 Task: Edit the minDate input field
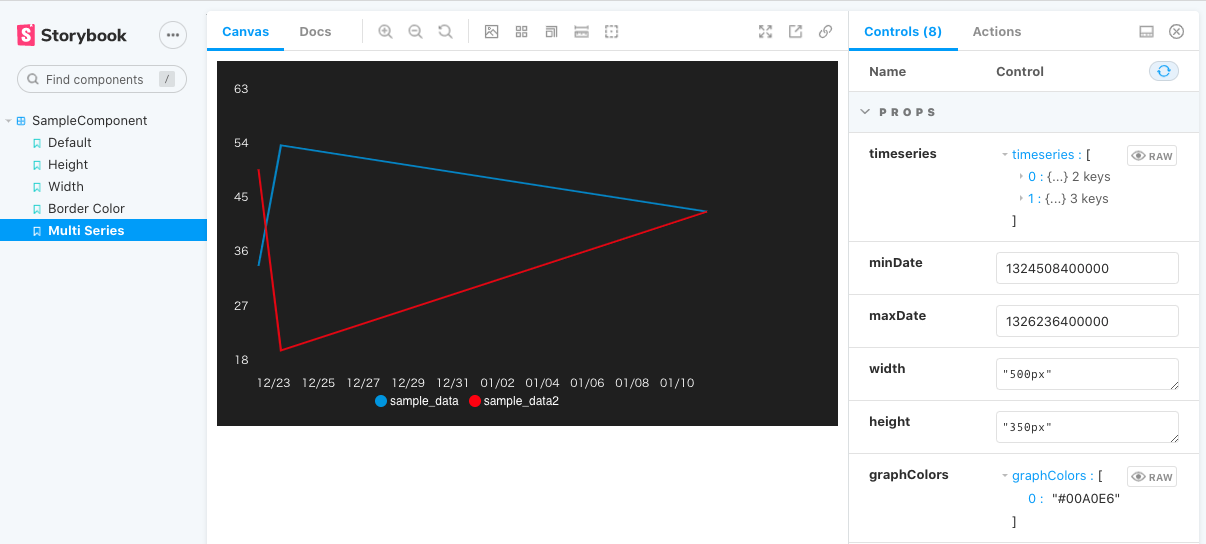coord(1087,268)
